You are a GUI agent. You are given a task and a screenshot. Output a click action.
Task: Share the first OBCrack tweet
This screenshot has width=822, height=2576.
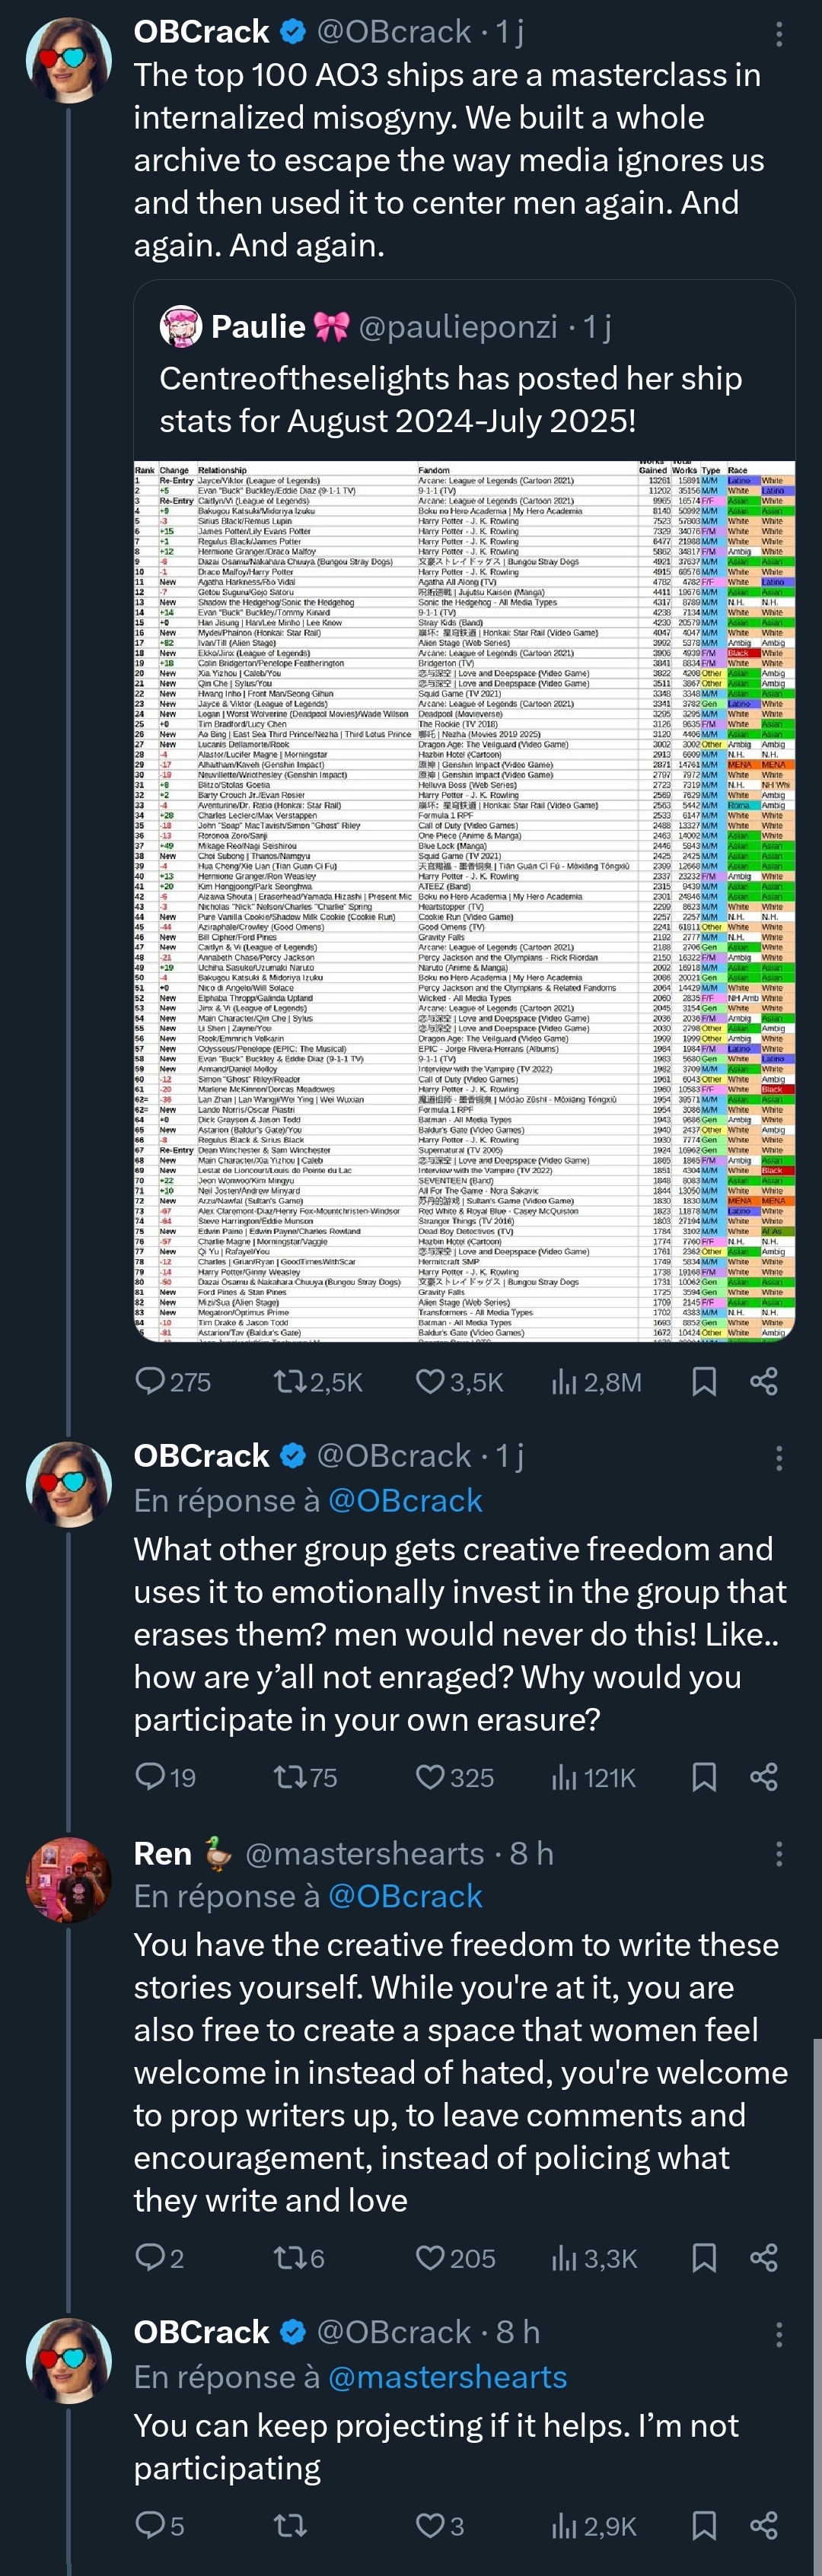click(x=764, y=1382)
